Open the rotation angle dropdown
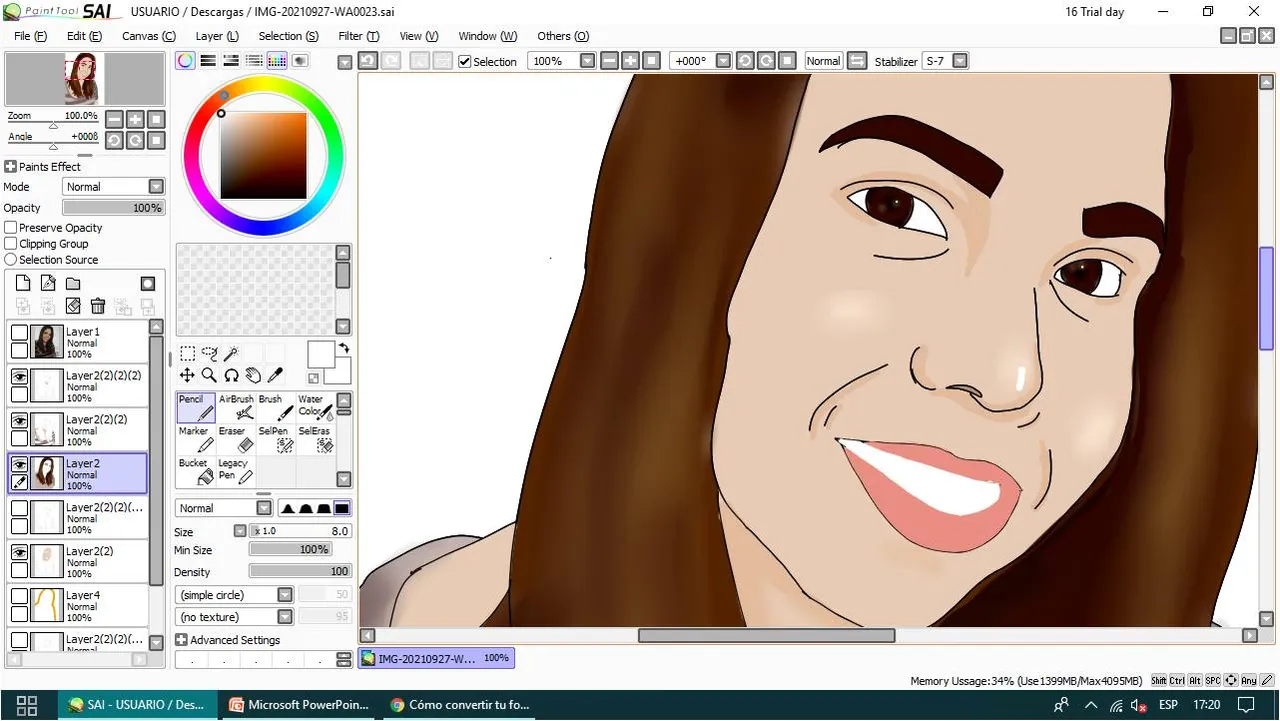The width and height of the screenshot is (1280, 721). coord(724,61)
